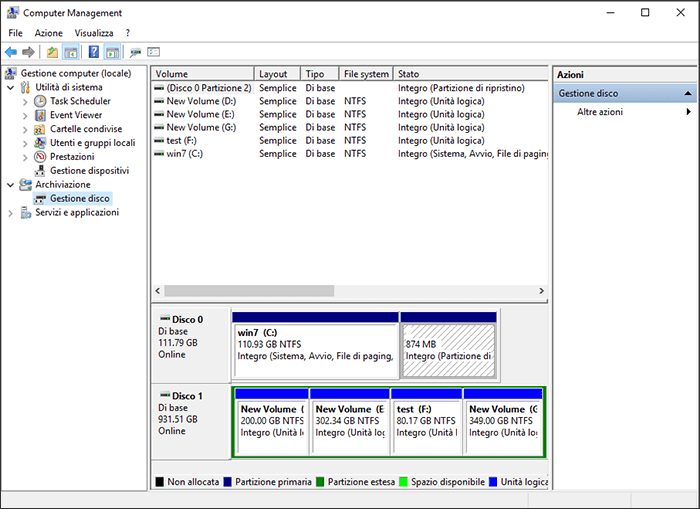700x509 pixels.
Task: Sort by the File system column header
Action: click(366, 74)
